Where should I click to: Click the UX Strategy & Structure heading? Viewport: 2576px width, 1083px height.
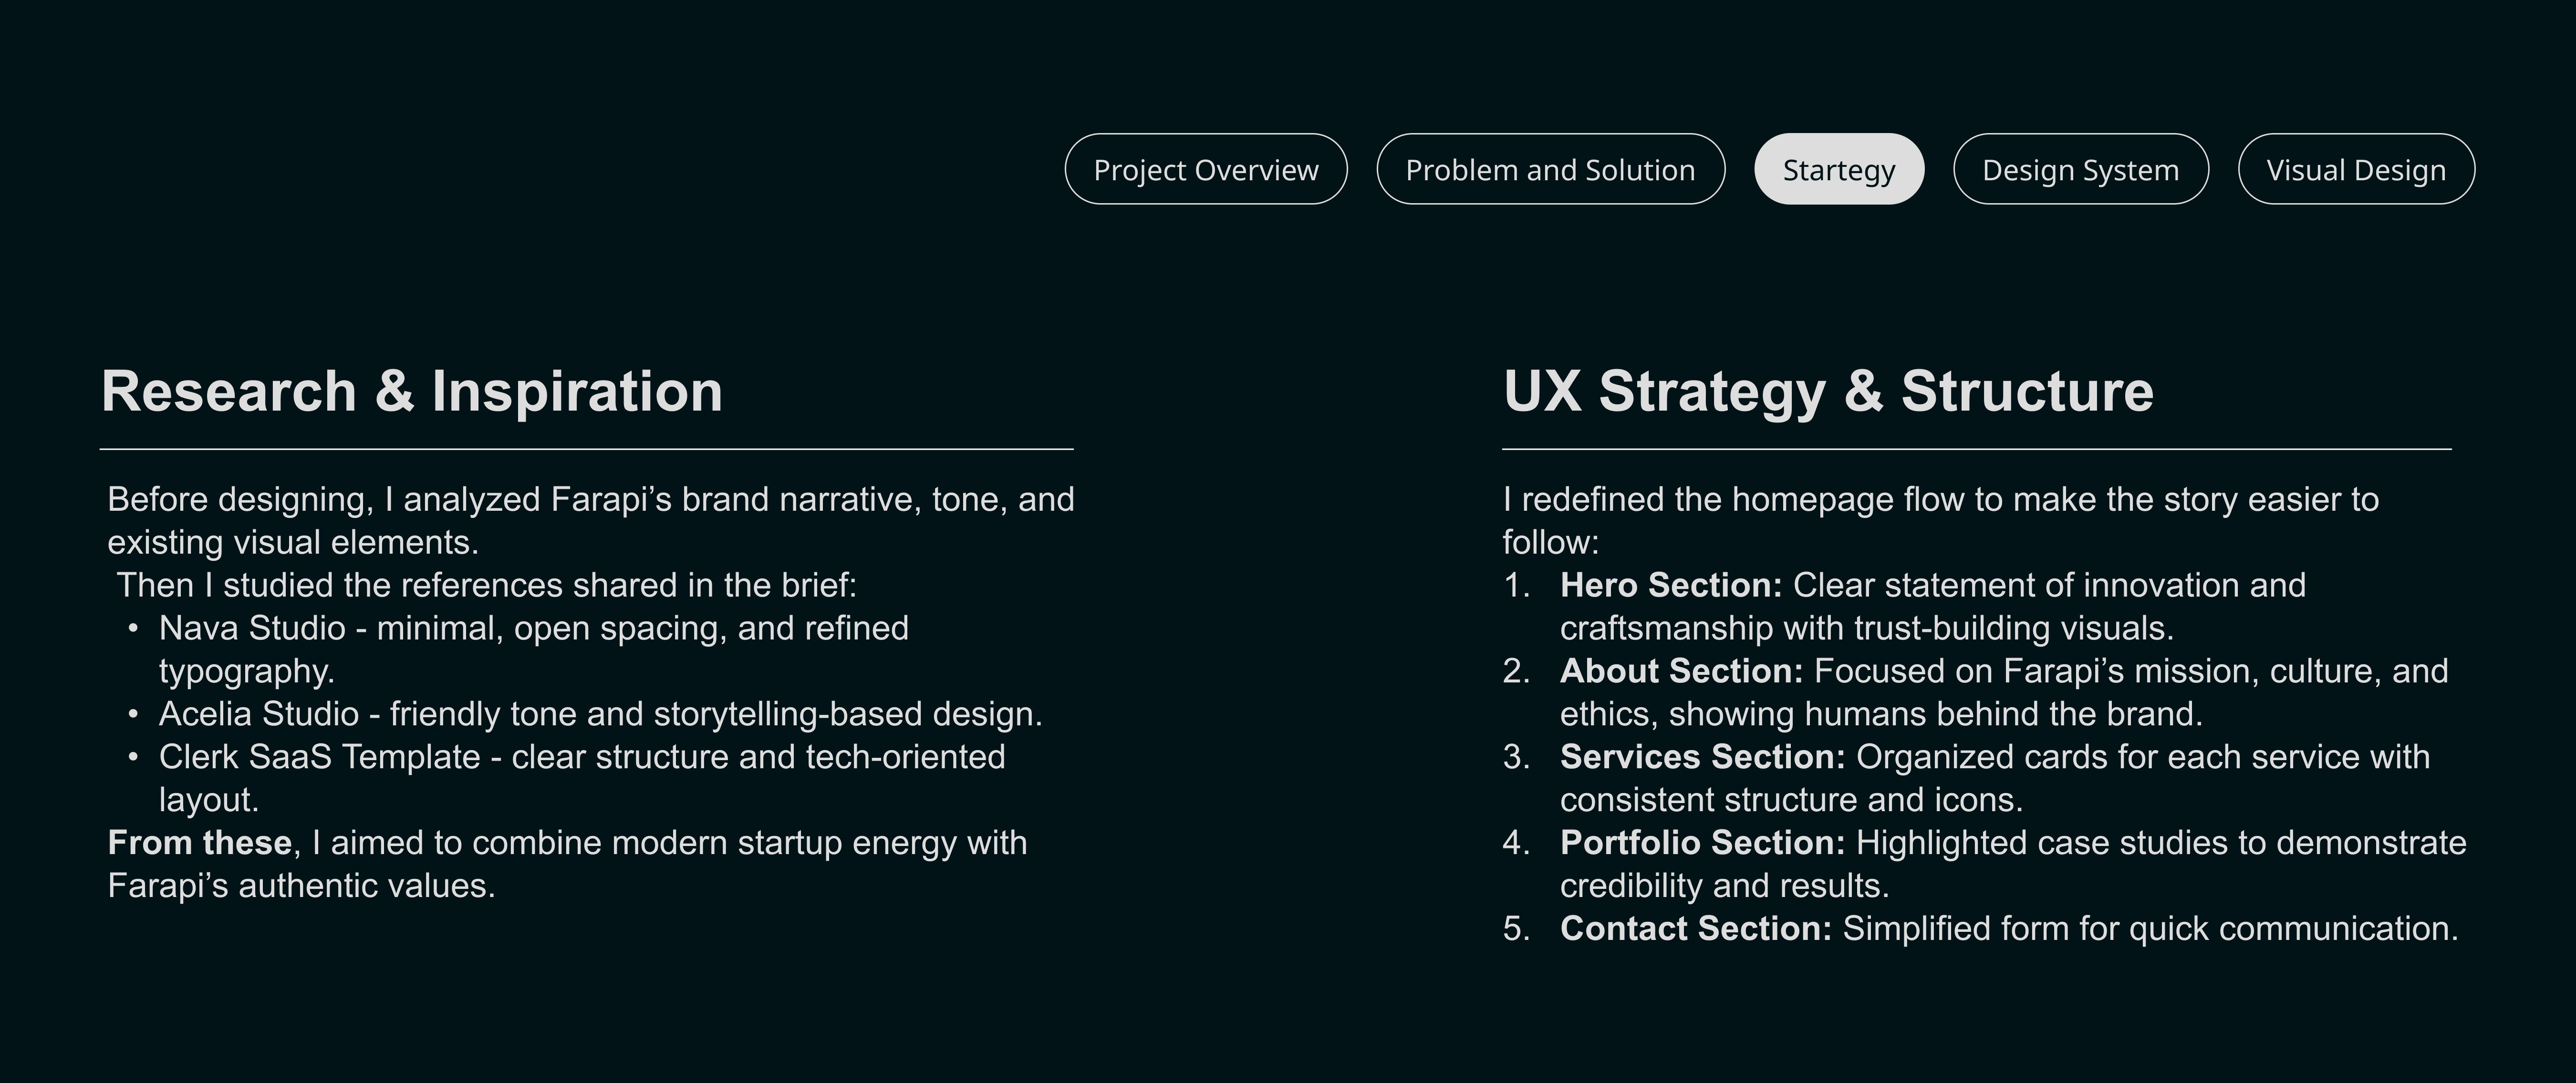point(1828,391)
